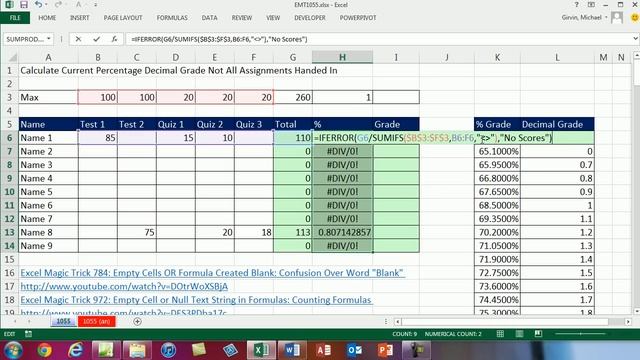
Task: Launch Google Chrome from taskbar
Action: point(44,350)
